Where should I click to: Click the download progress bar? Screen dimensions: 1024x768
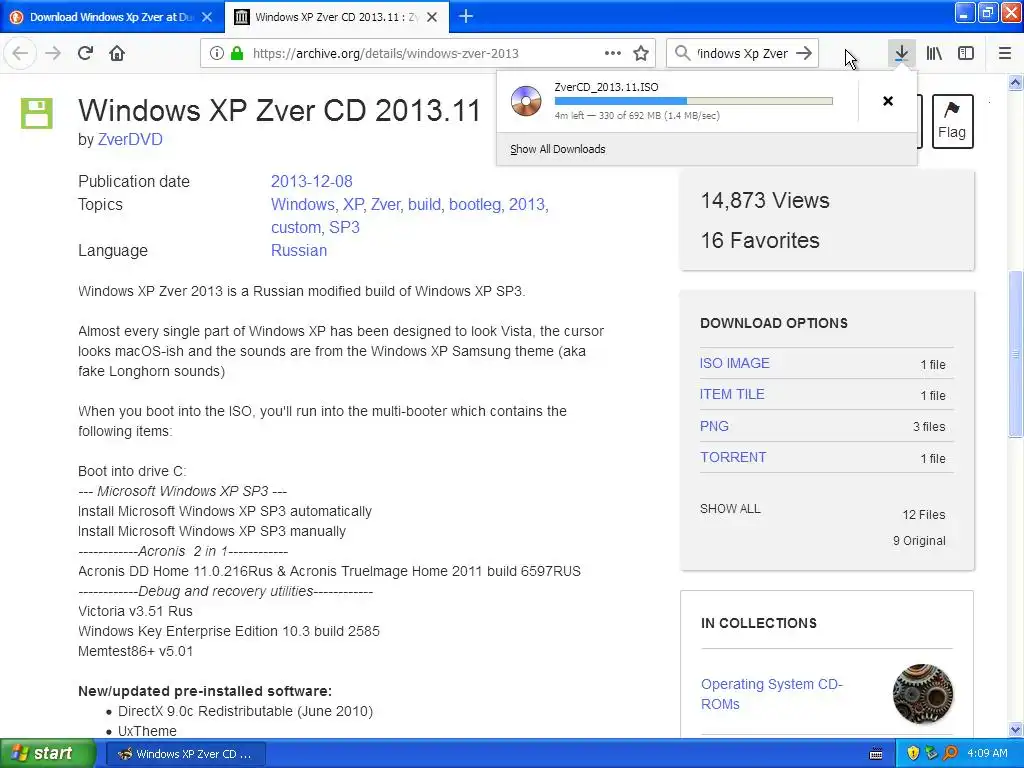(694, 101)
